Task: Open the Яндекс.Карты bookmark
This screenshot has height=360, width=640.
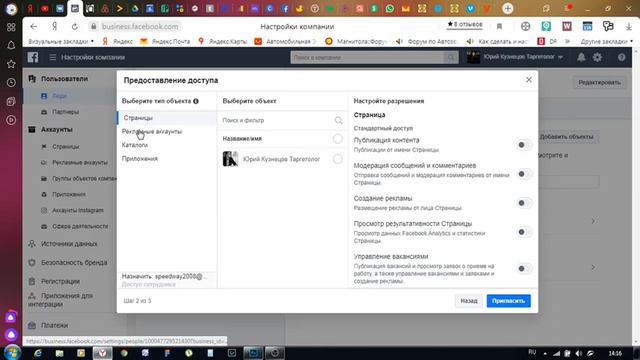Action: pos(223,41)
